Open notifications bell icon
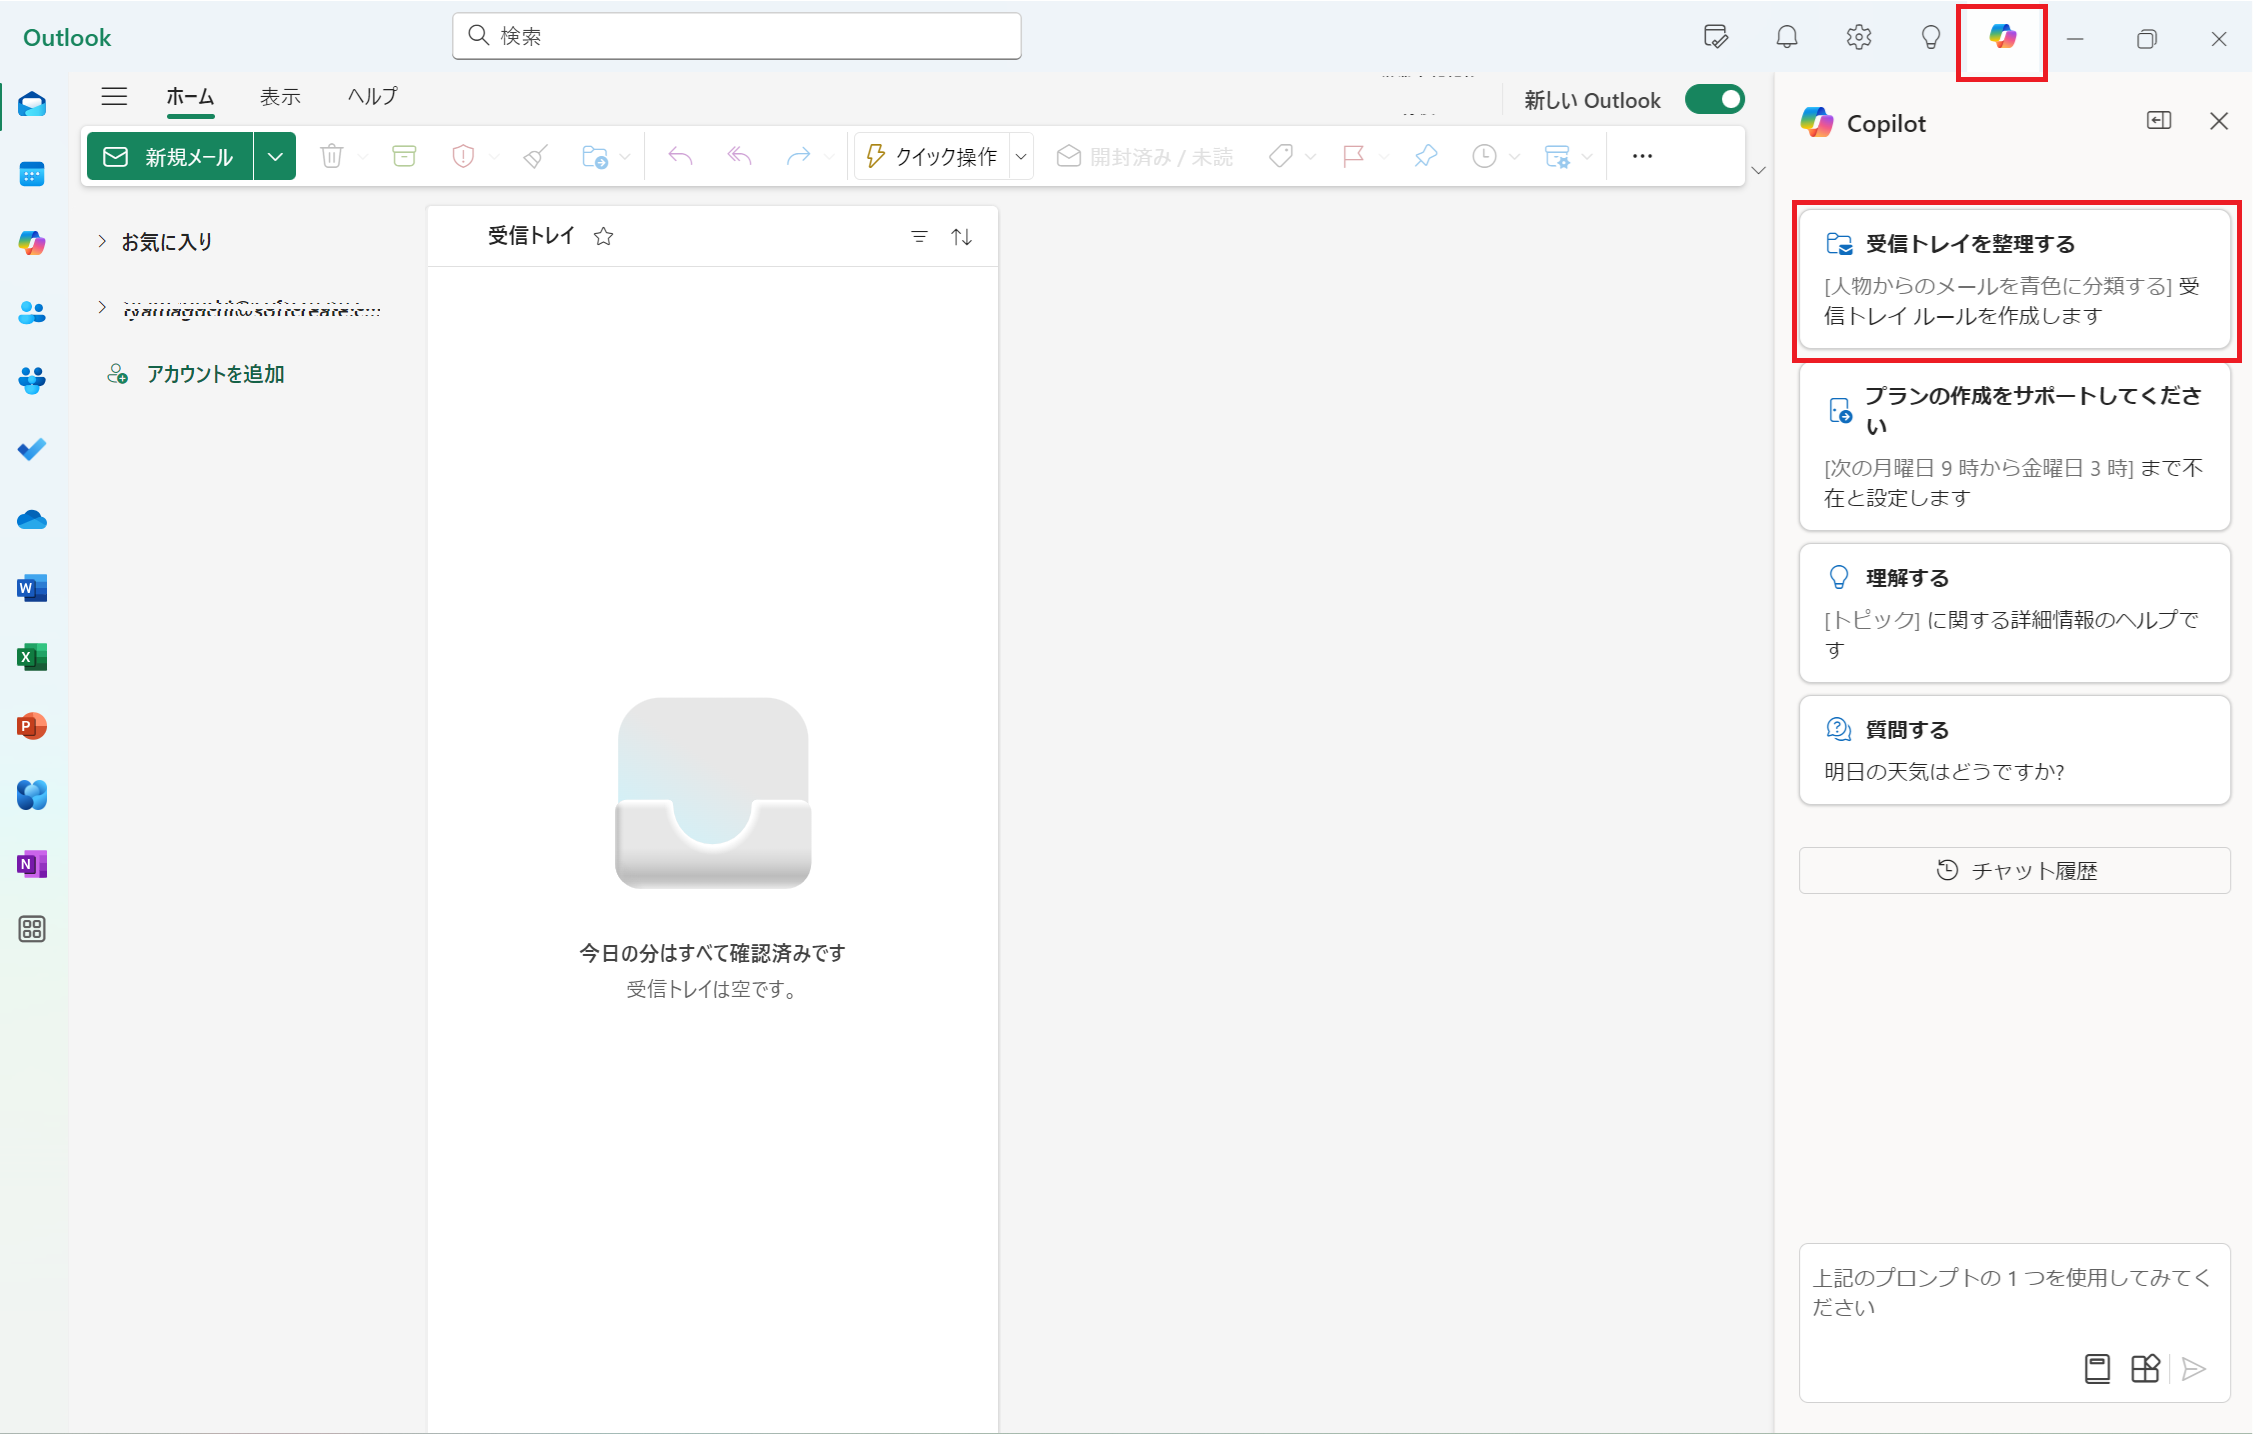 pos(1787,37)
